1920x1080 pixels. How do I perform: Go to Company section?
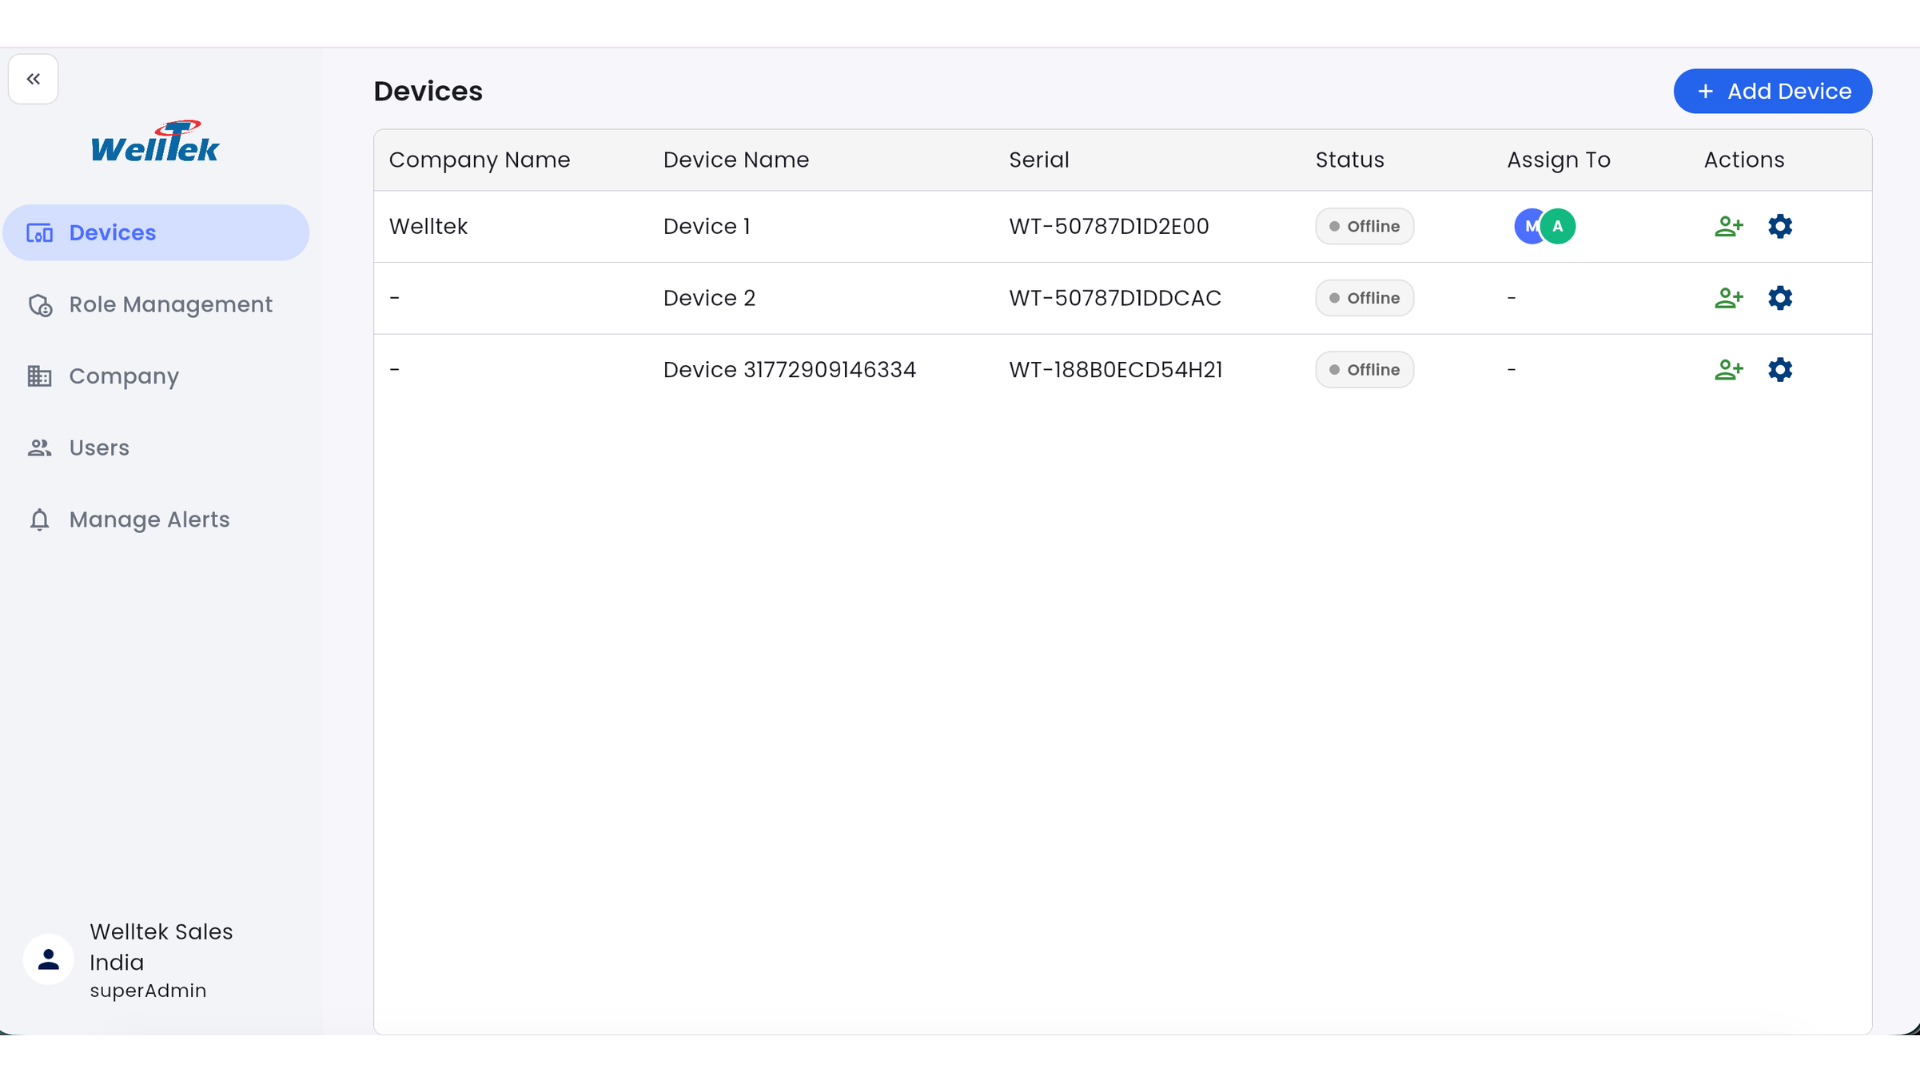click(123, 377)
